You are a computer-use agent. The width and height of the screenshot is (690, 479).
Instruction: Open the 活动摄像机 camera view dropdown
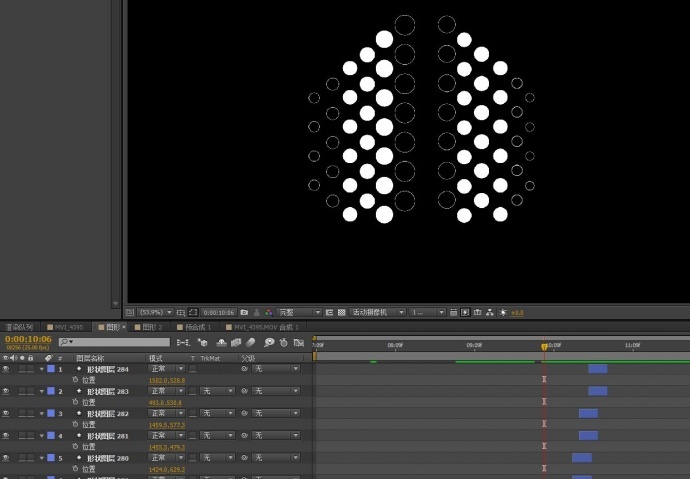click(378, 313)
